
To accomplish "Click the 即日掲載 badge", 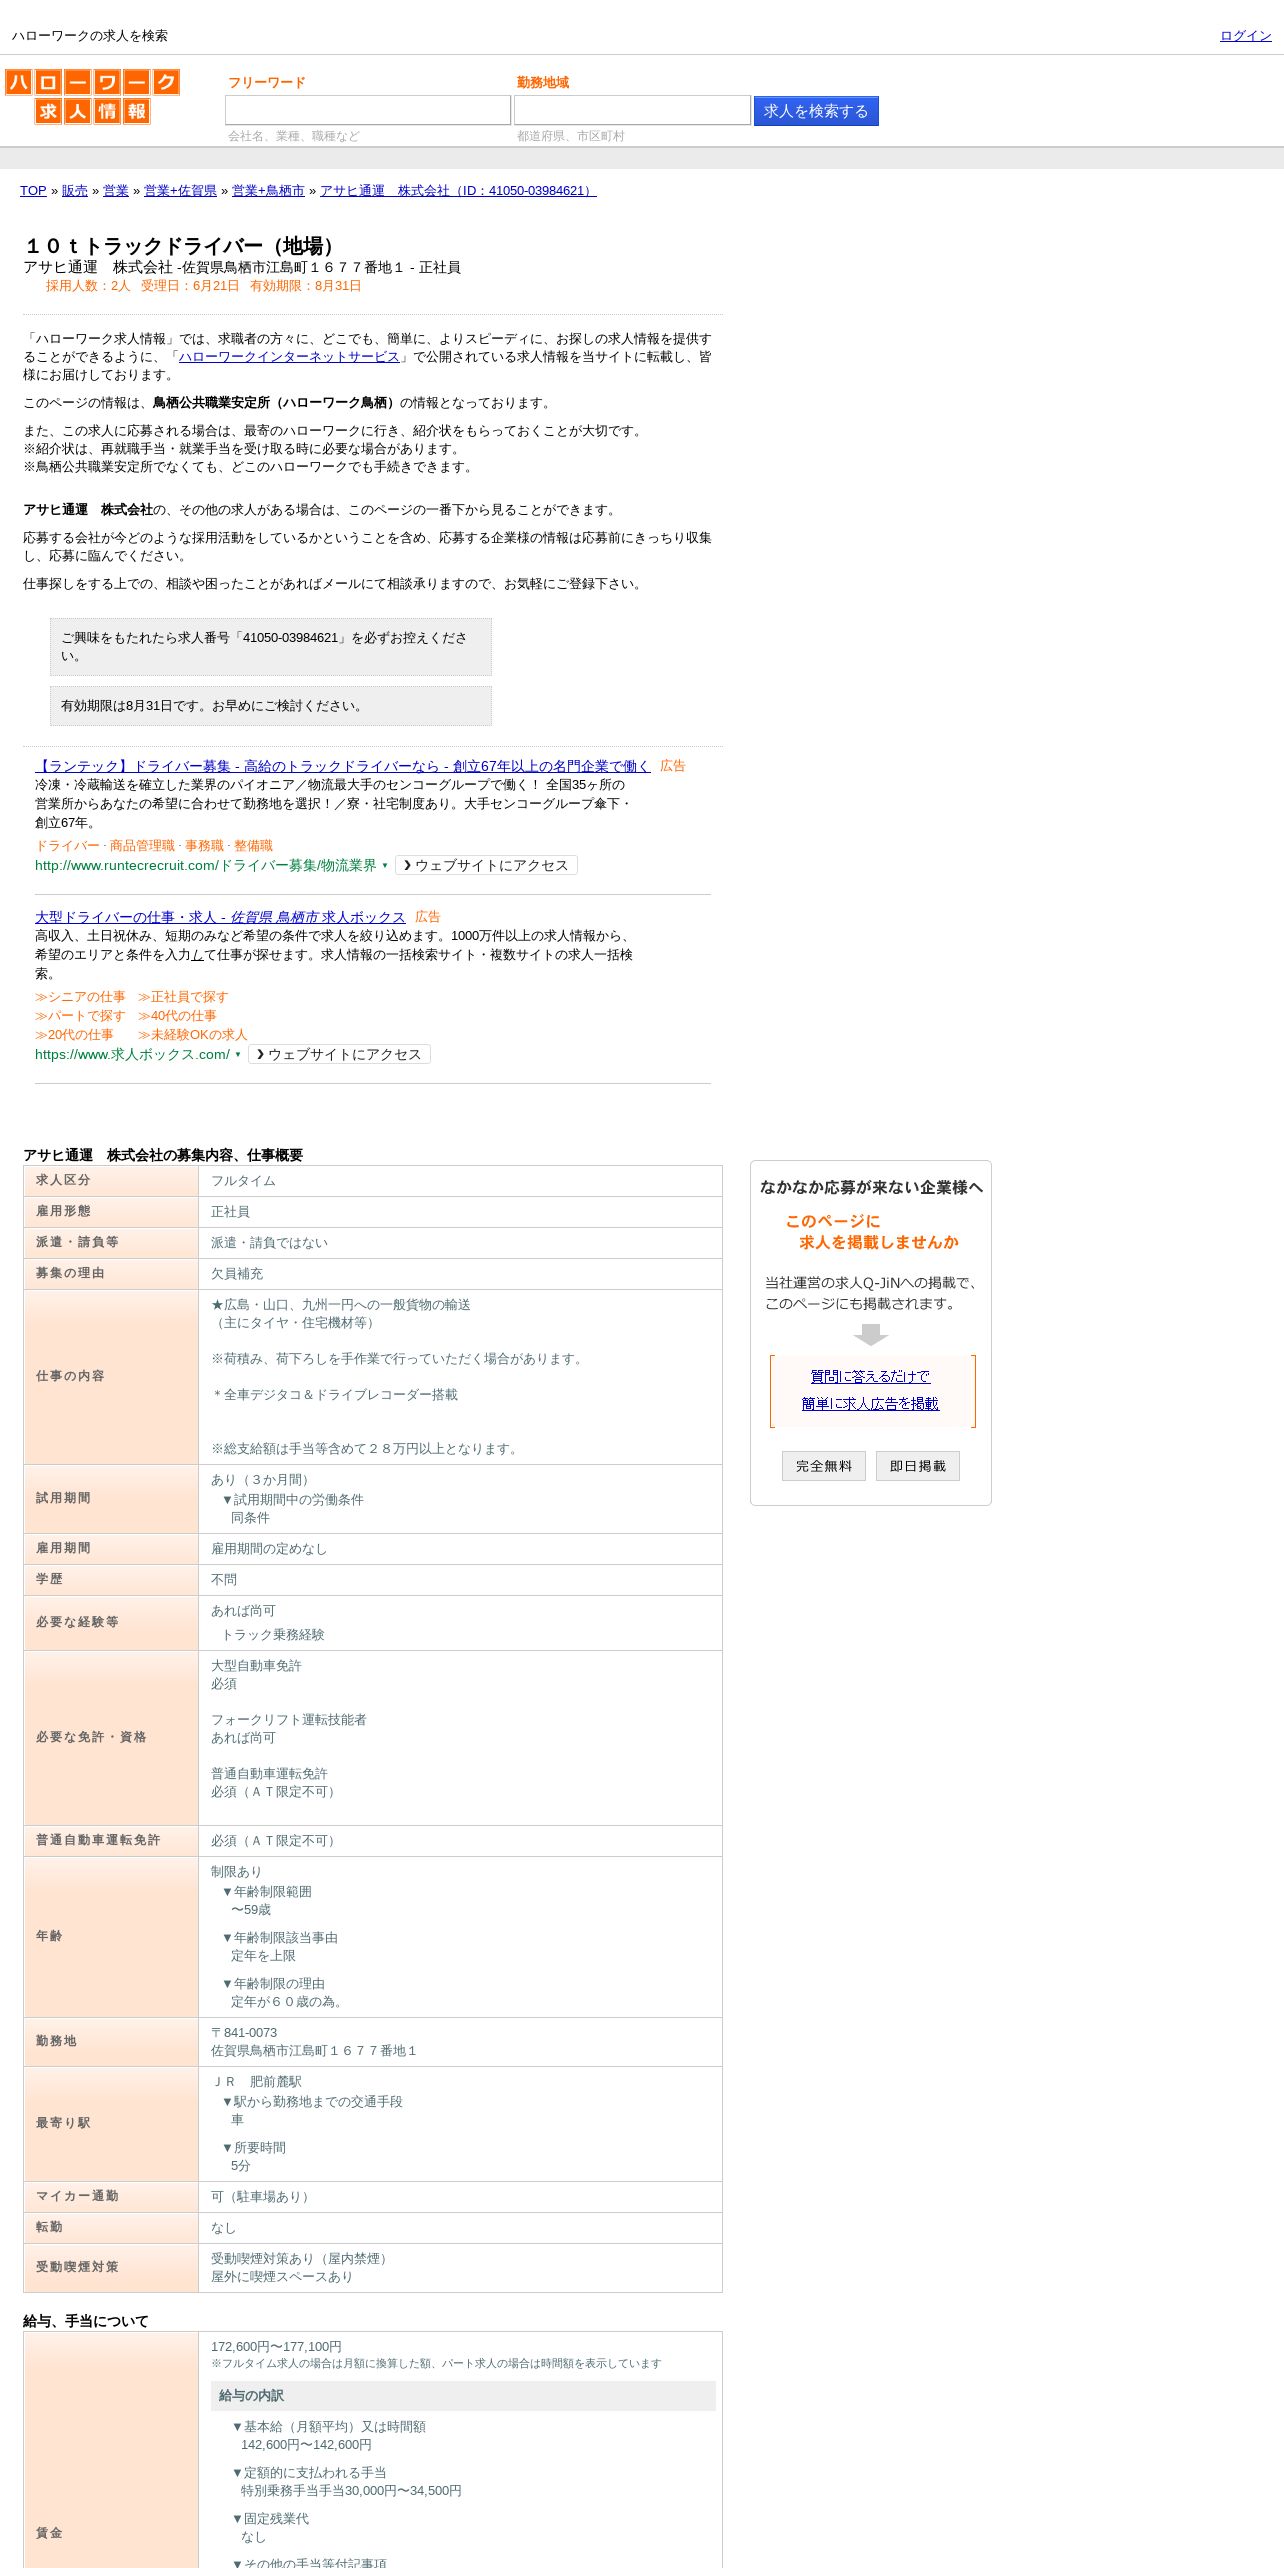I will [x=918, y=1466].
